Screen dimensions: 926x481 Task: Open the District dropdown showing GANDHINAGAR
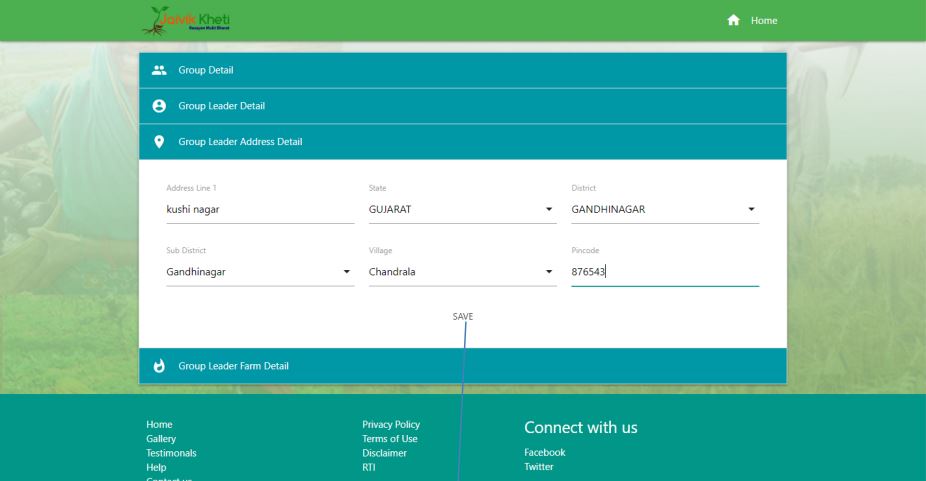point(664,210)
